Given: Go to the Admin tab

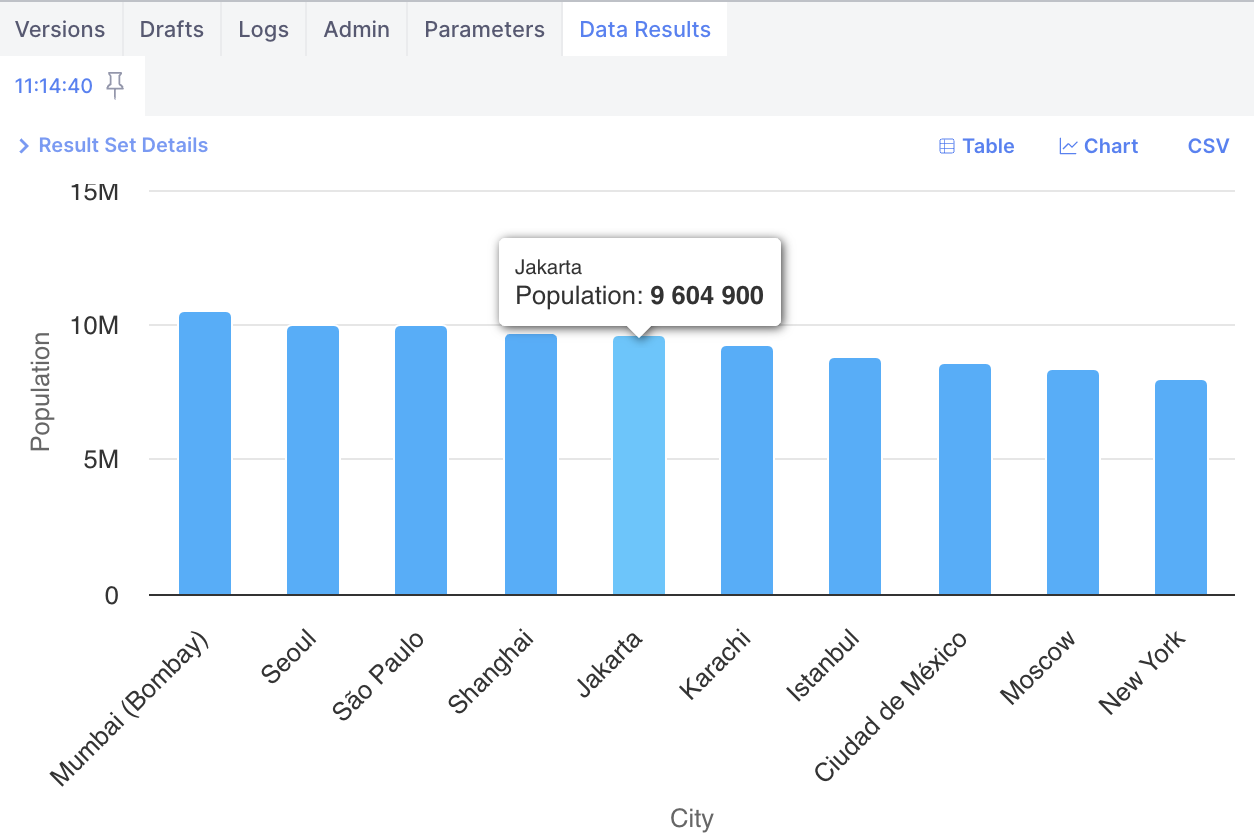Looking at the screenshot, I should coord(356,29).
